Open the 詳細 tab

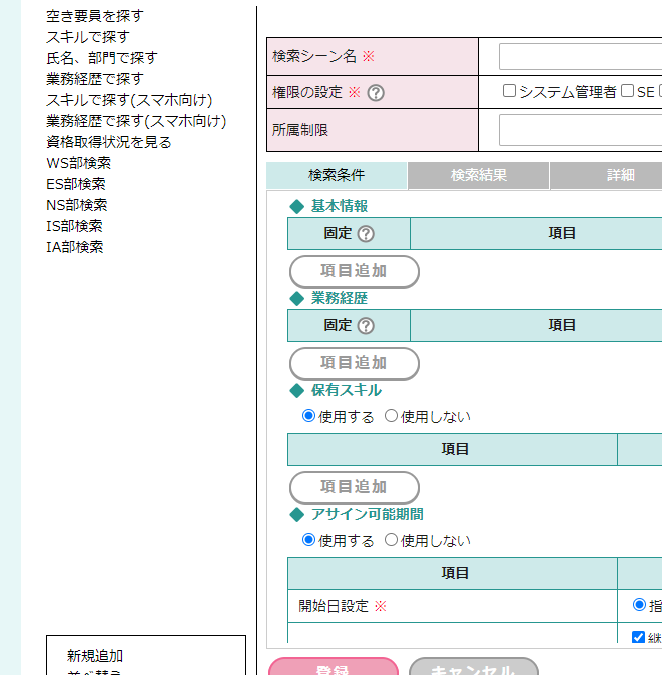click(x=620, y=176)
